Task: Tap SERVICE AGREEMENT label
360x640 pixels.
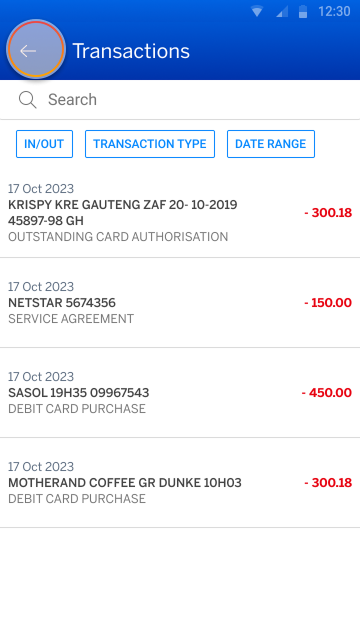Action: 71,319
